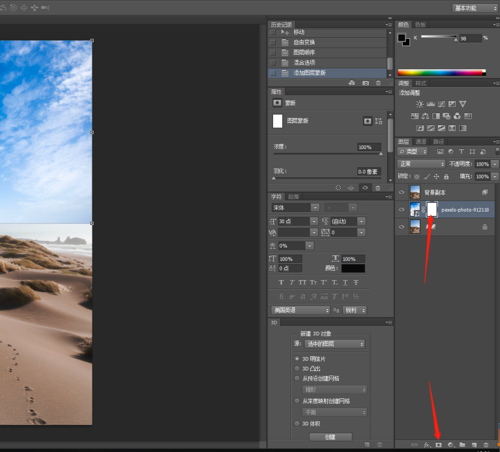Select the 3D 体积 radio option
The image size is (500, 452).
(x=297, y=423)
